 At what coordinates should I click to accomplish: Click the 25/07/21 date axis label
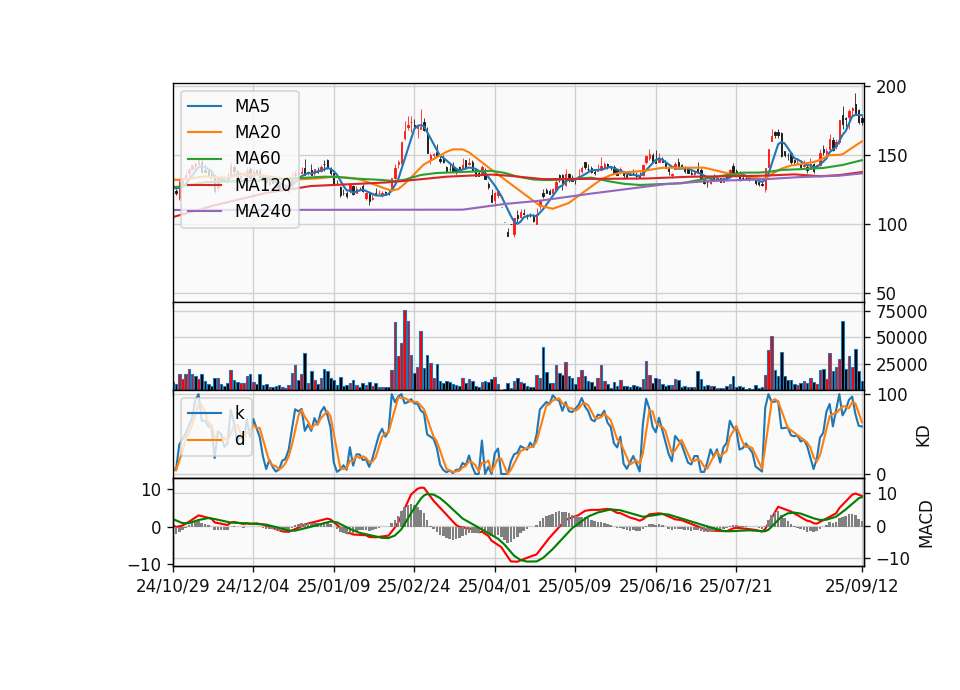736,586
